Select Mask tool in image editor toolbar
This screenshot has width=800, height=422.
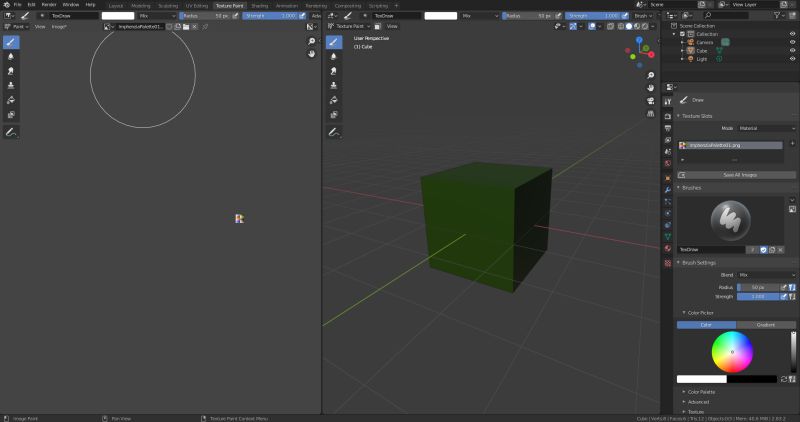pos(11,115)
